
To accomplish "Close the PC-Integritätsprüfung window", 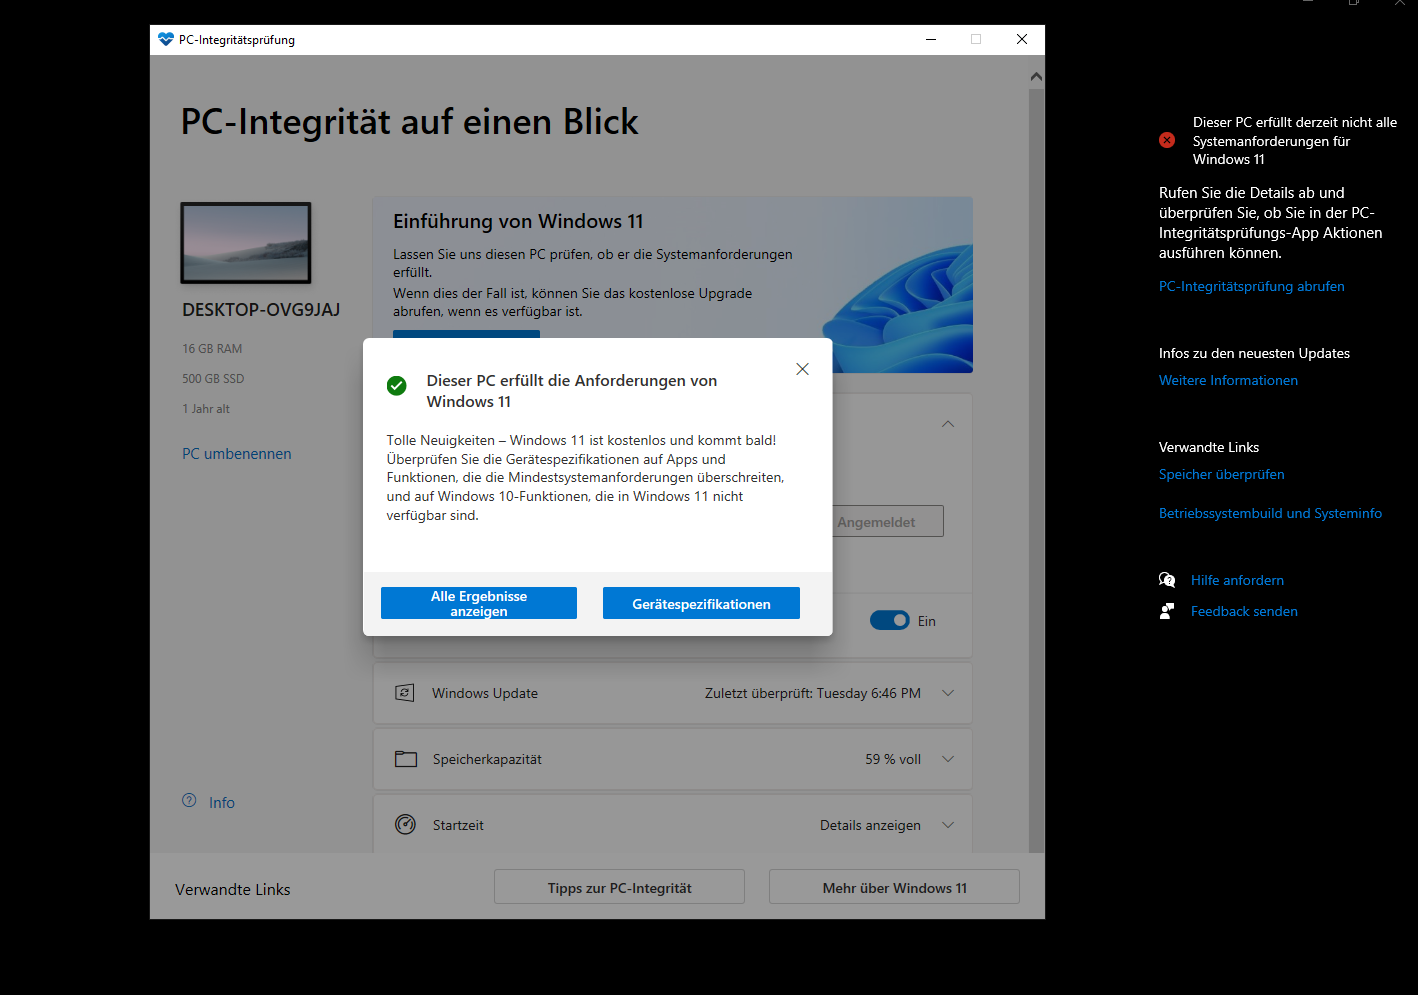I will click(1022, 39).
